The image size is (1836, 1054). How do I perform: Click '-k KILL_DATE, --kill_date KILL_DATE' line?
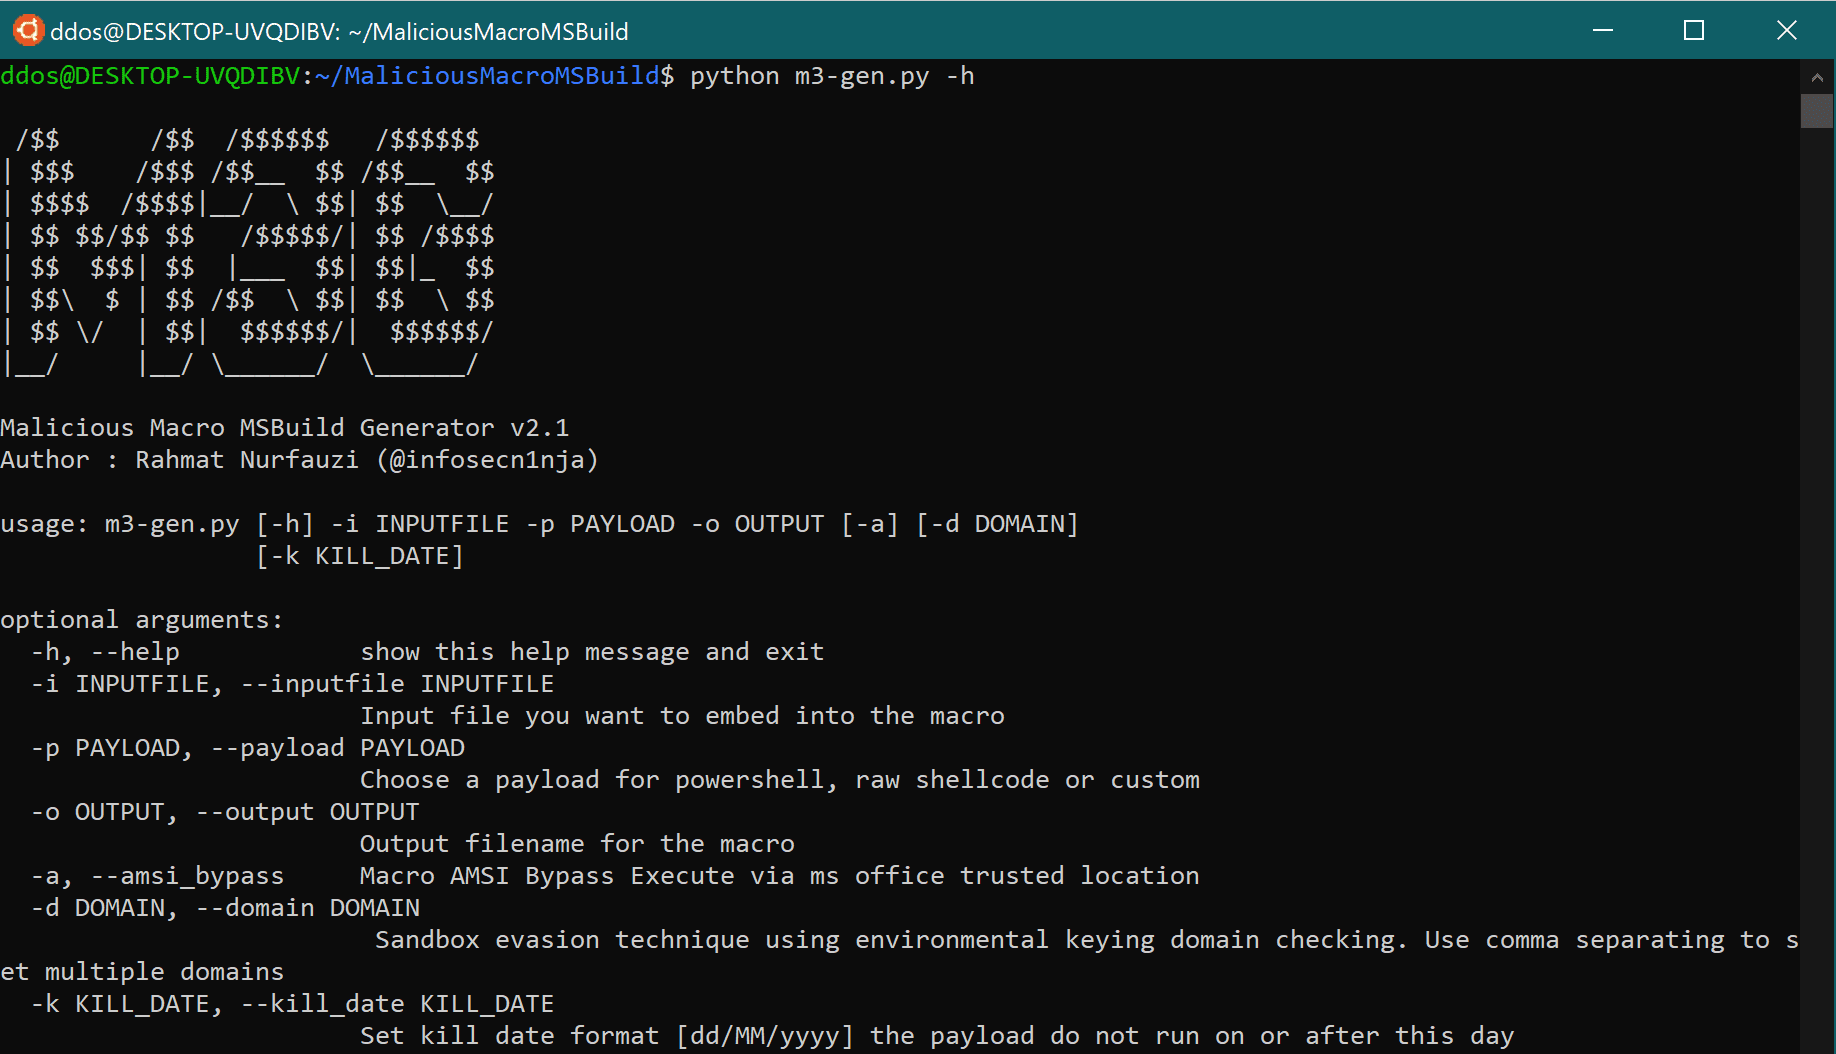click(x=292, y=1004)
